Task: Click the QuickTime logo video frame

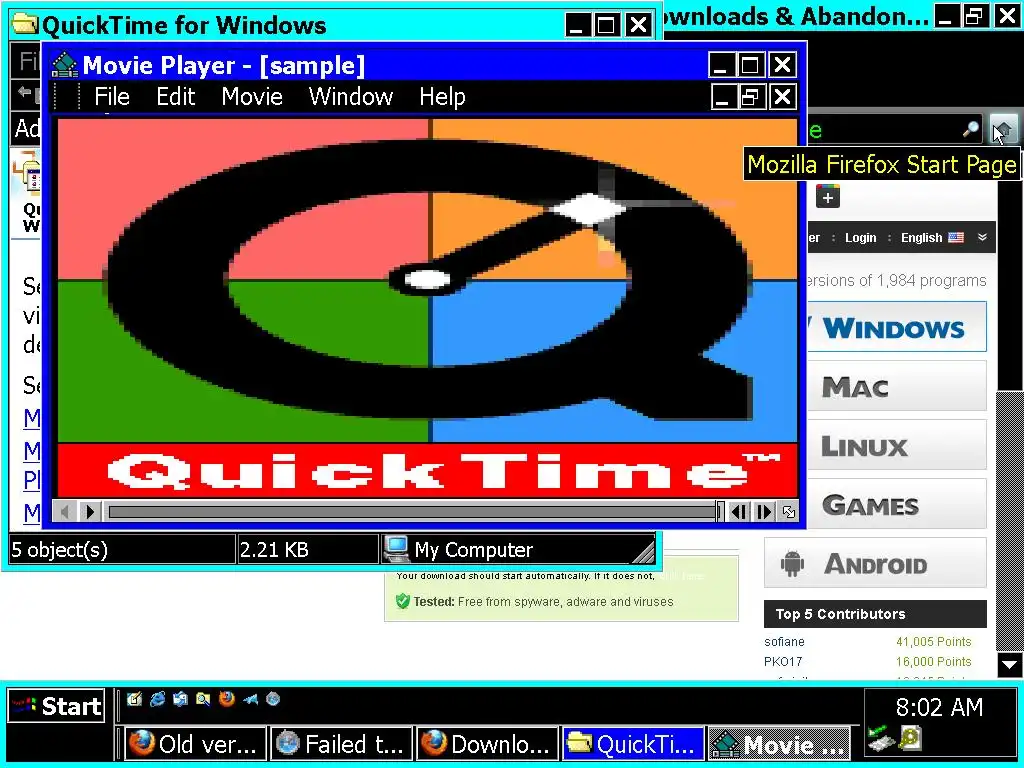Action: coord(428,308)
